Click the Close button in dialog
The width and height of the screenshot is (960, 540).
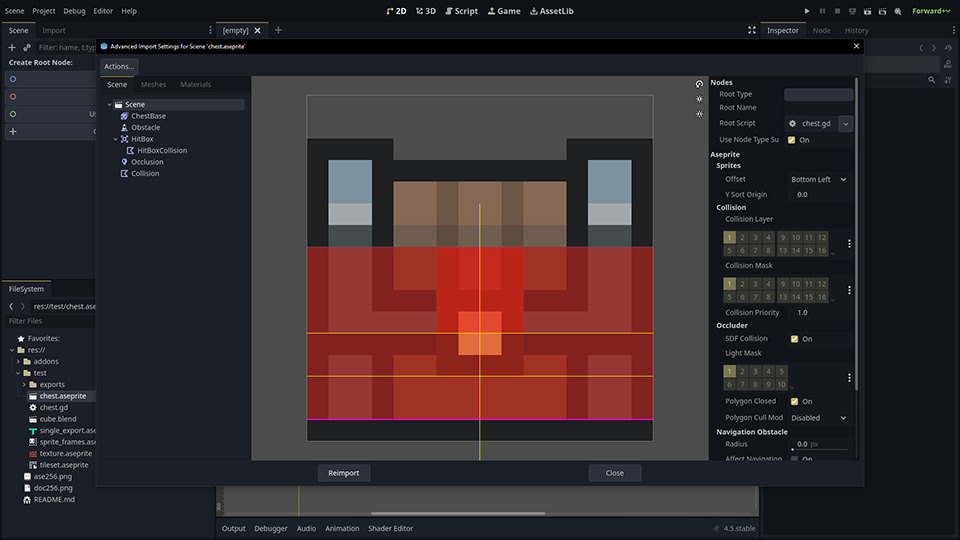click(x=615, y=473)
